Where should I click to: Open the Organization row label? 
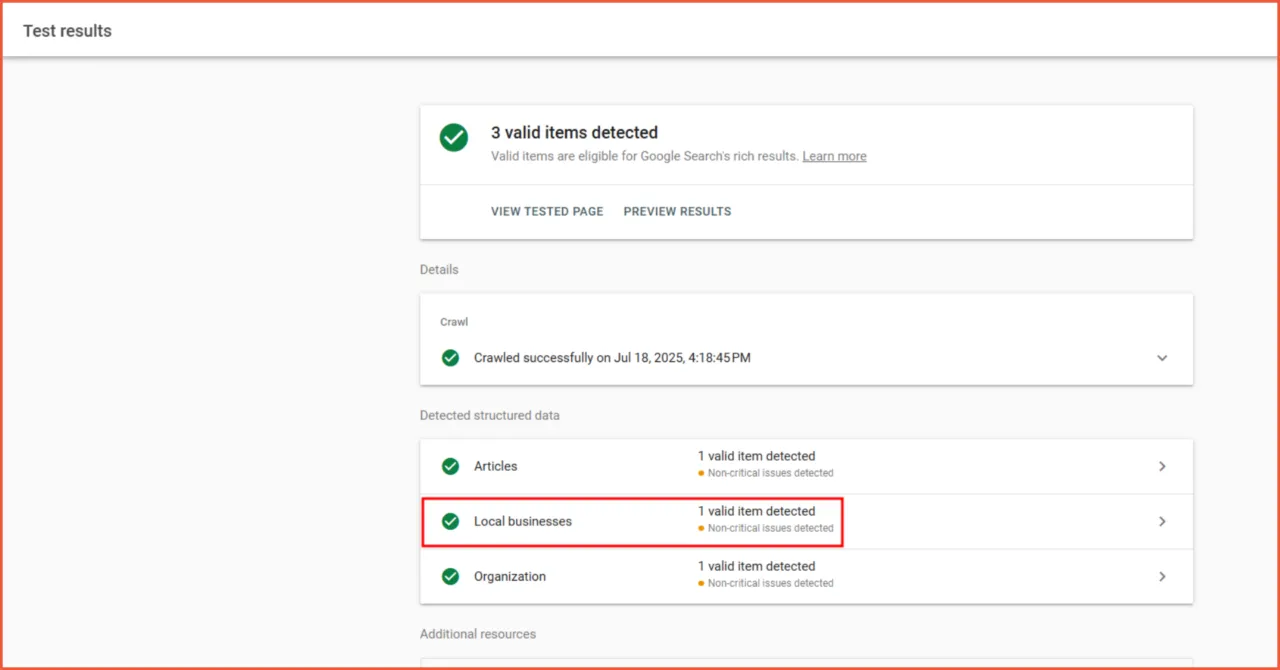(x=510, y=576)
